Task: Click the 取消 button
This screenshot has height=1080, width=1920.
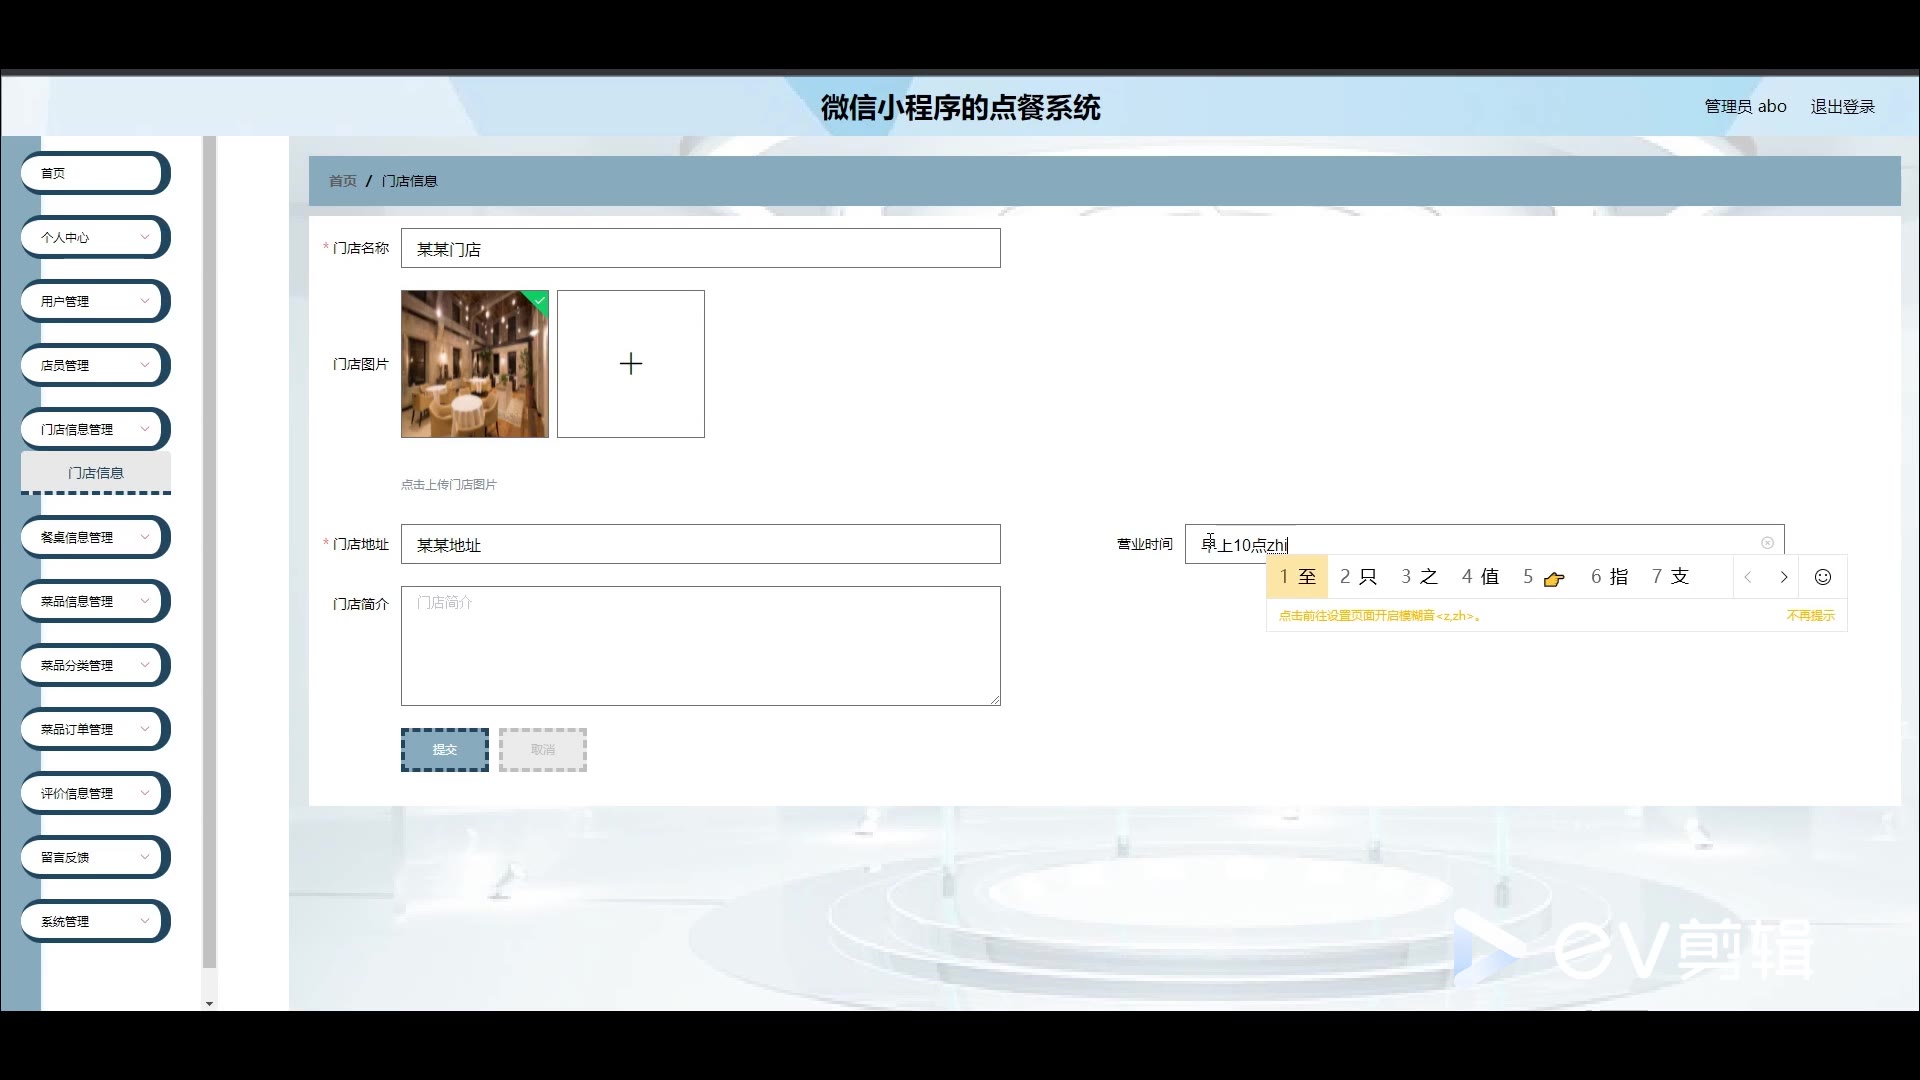Action: (x=543, y=750)
